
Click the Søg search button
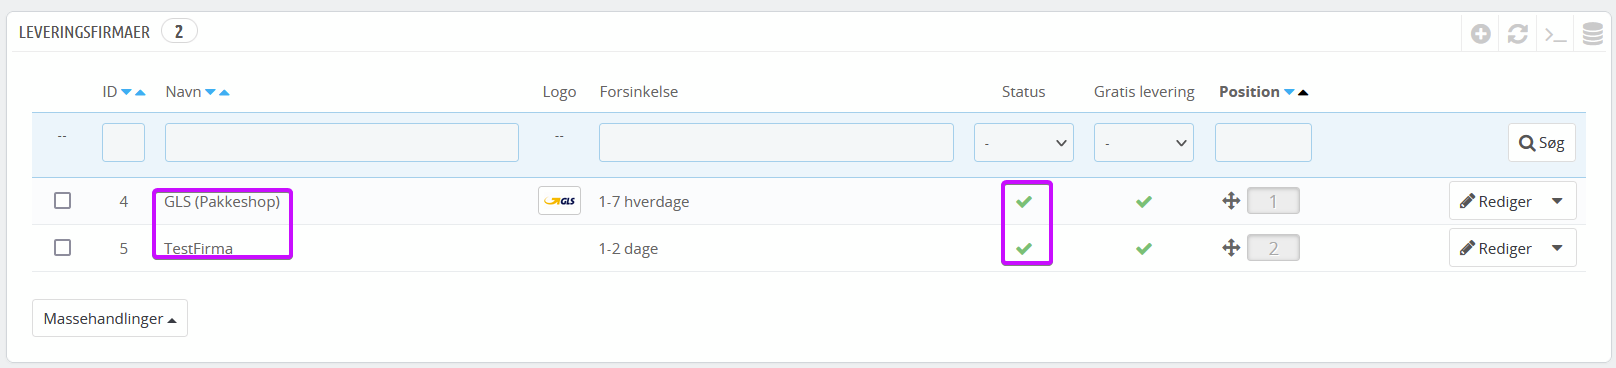[x=1542, y=143]
